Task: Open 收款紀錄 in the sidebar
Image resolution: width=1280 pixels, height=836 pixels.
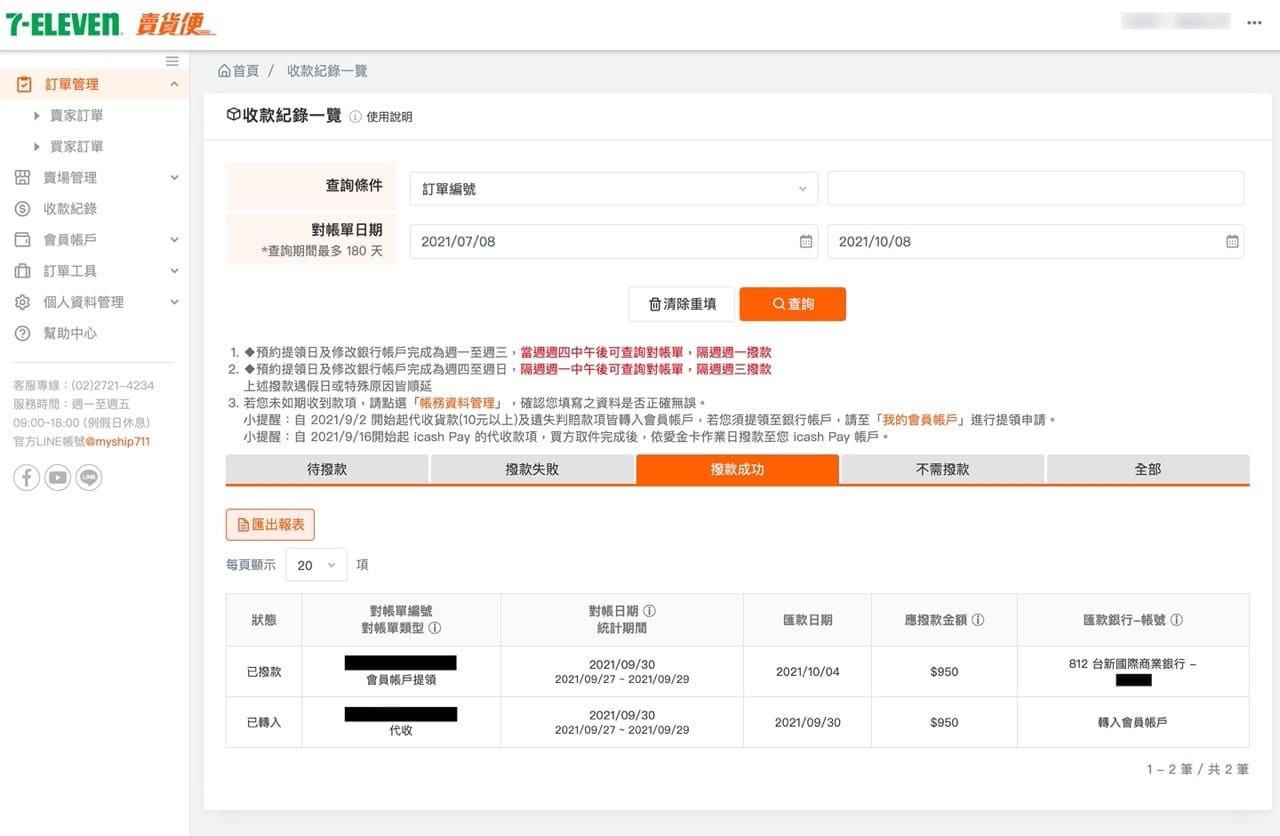Action: pyautogui.click(x=70, y=209)
